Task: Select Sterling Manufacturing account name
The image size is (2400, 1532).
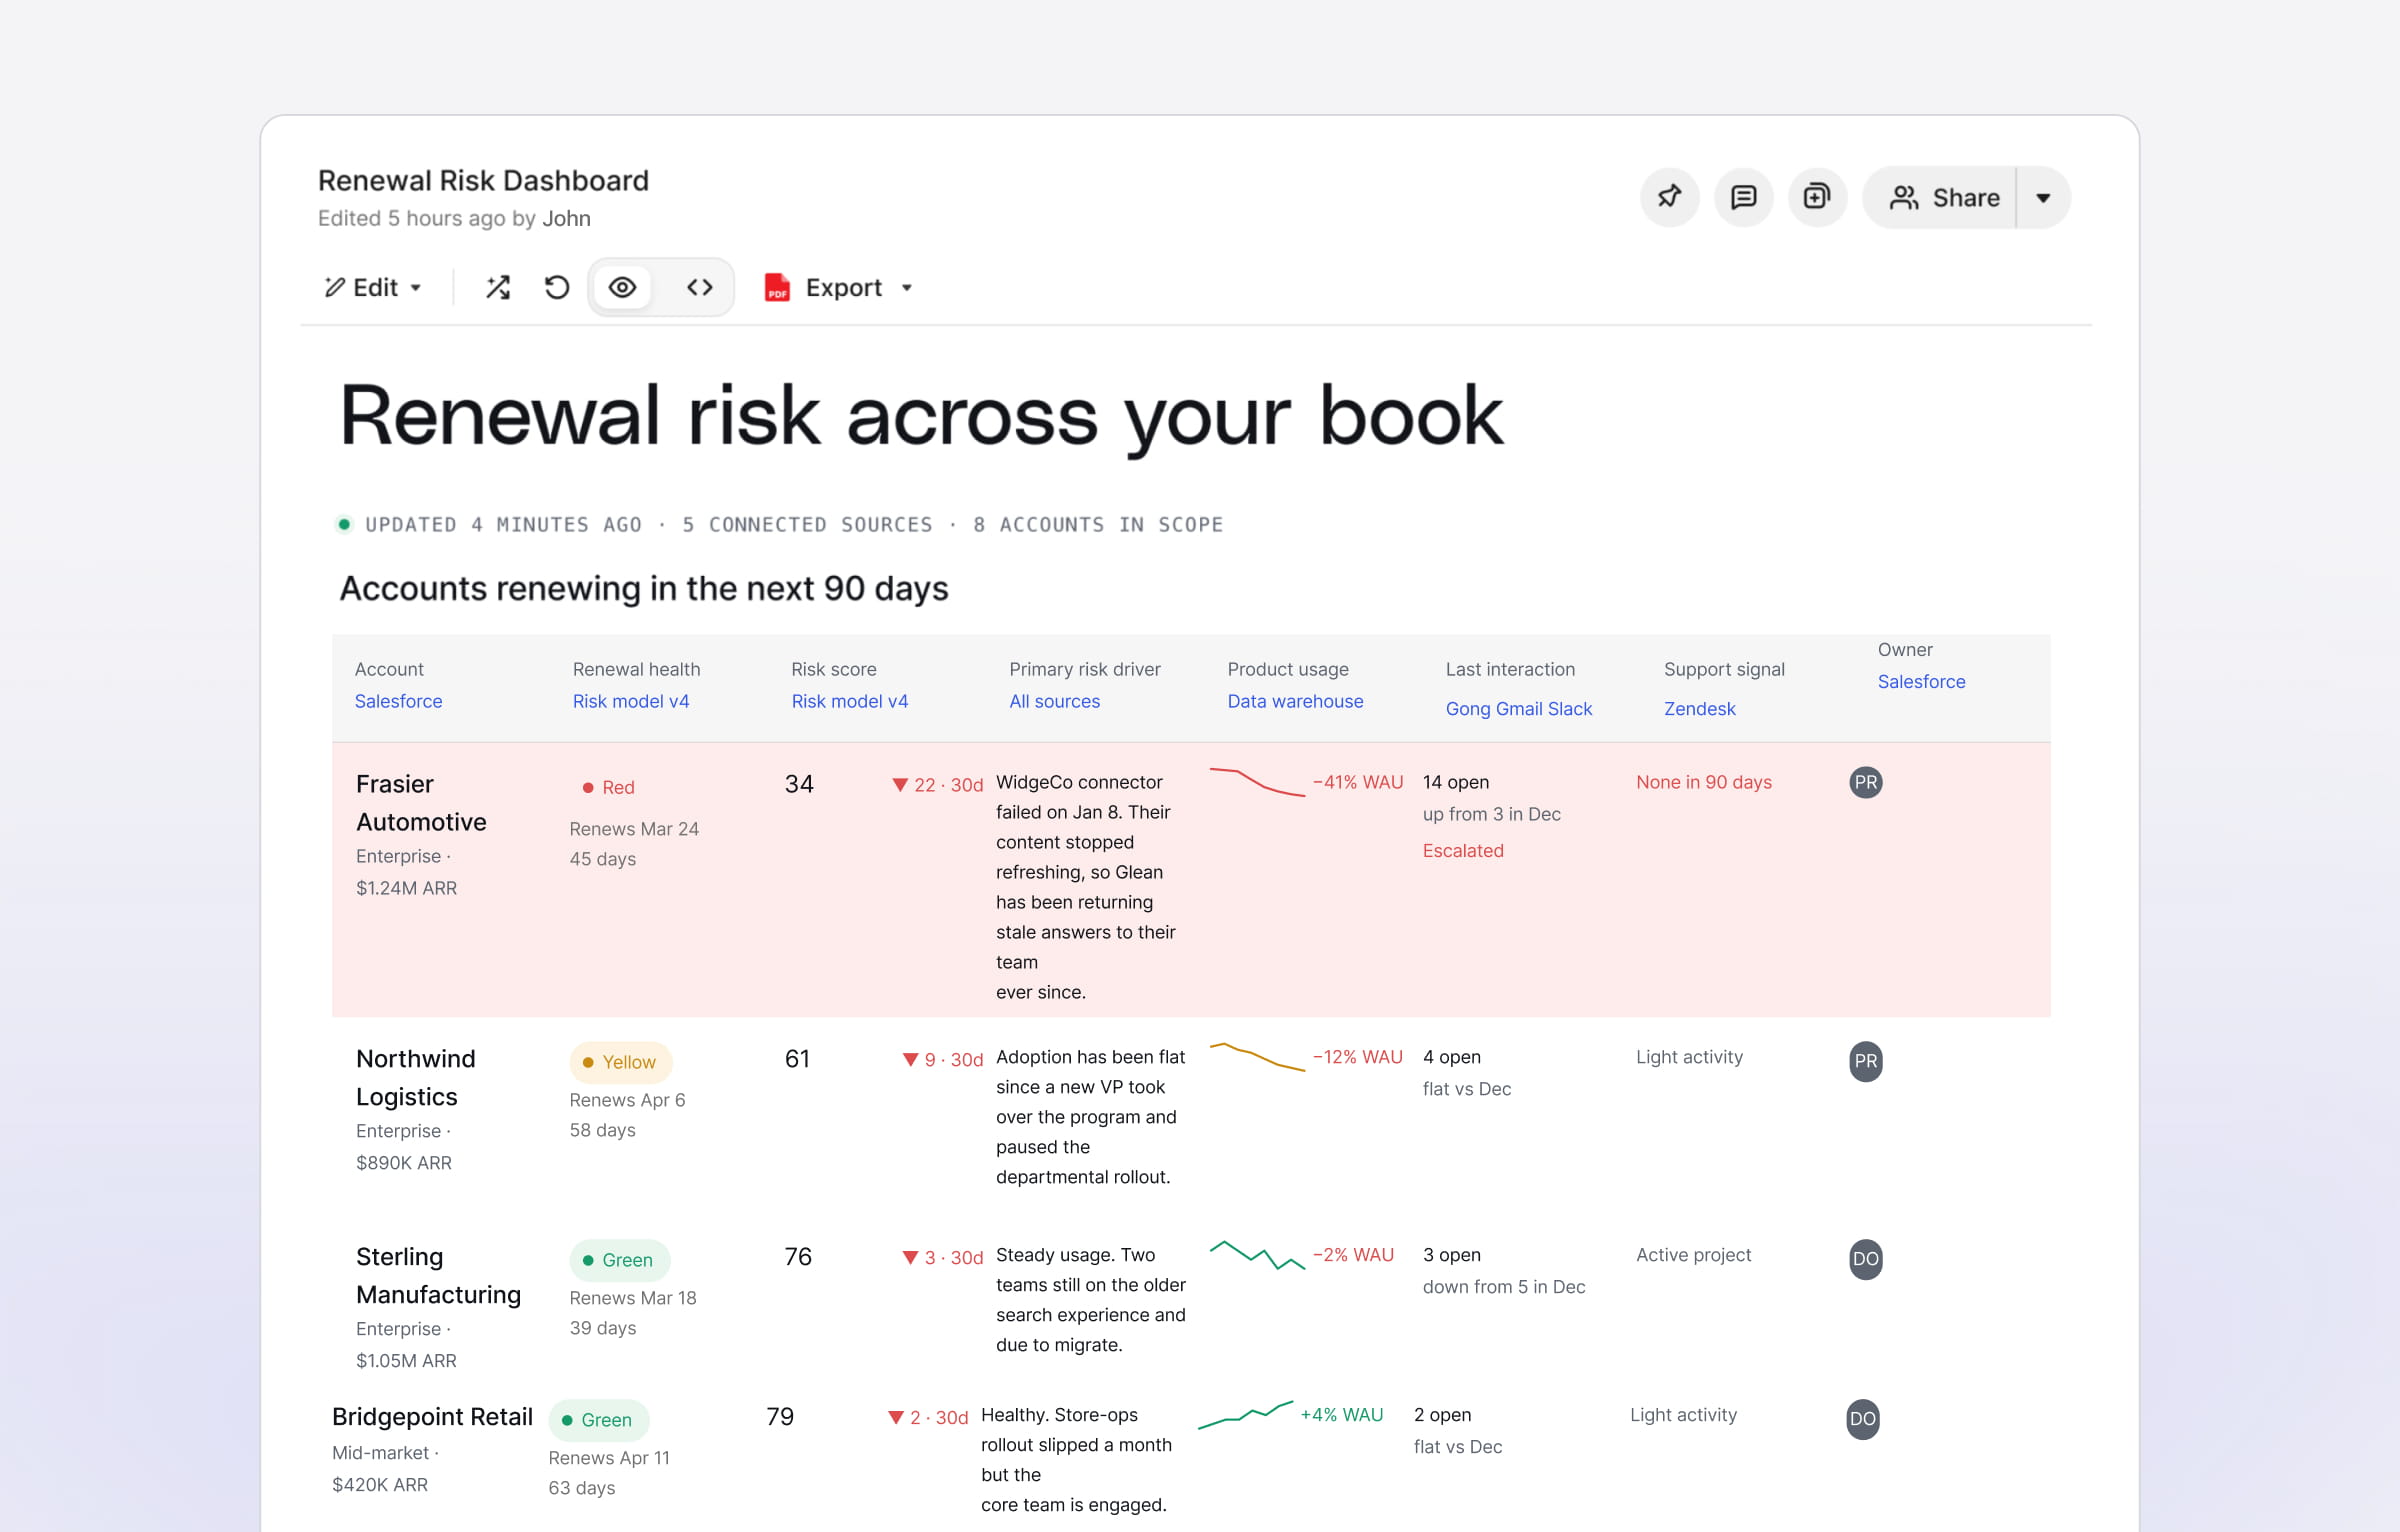Action: coord(438,1276)
